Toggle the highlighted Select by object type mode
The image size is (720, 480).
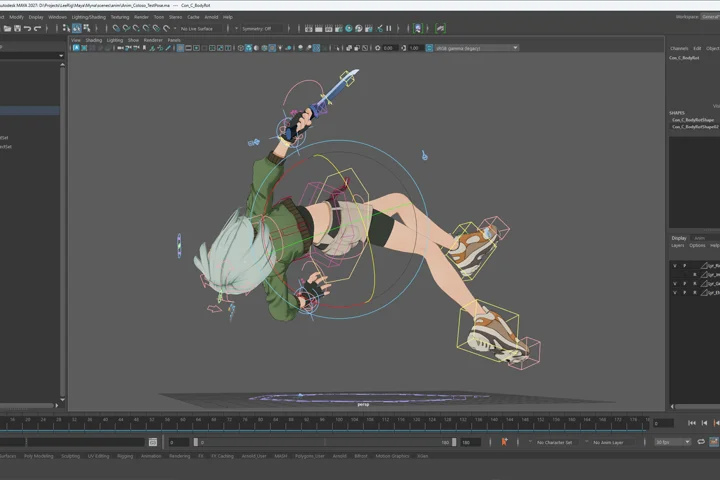pyautogui.click(x=77, y=28)
